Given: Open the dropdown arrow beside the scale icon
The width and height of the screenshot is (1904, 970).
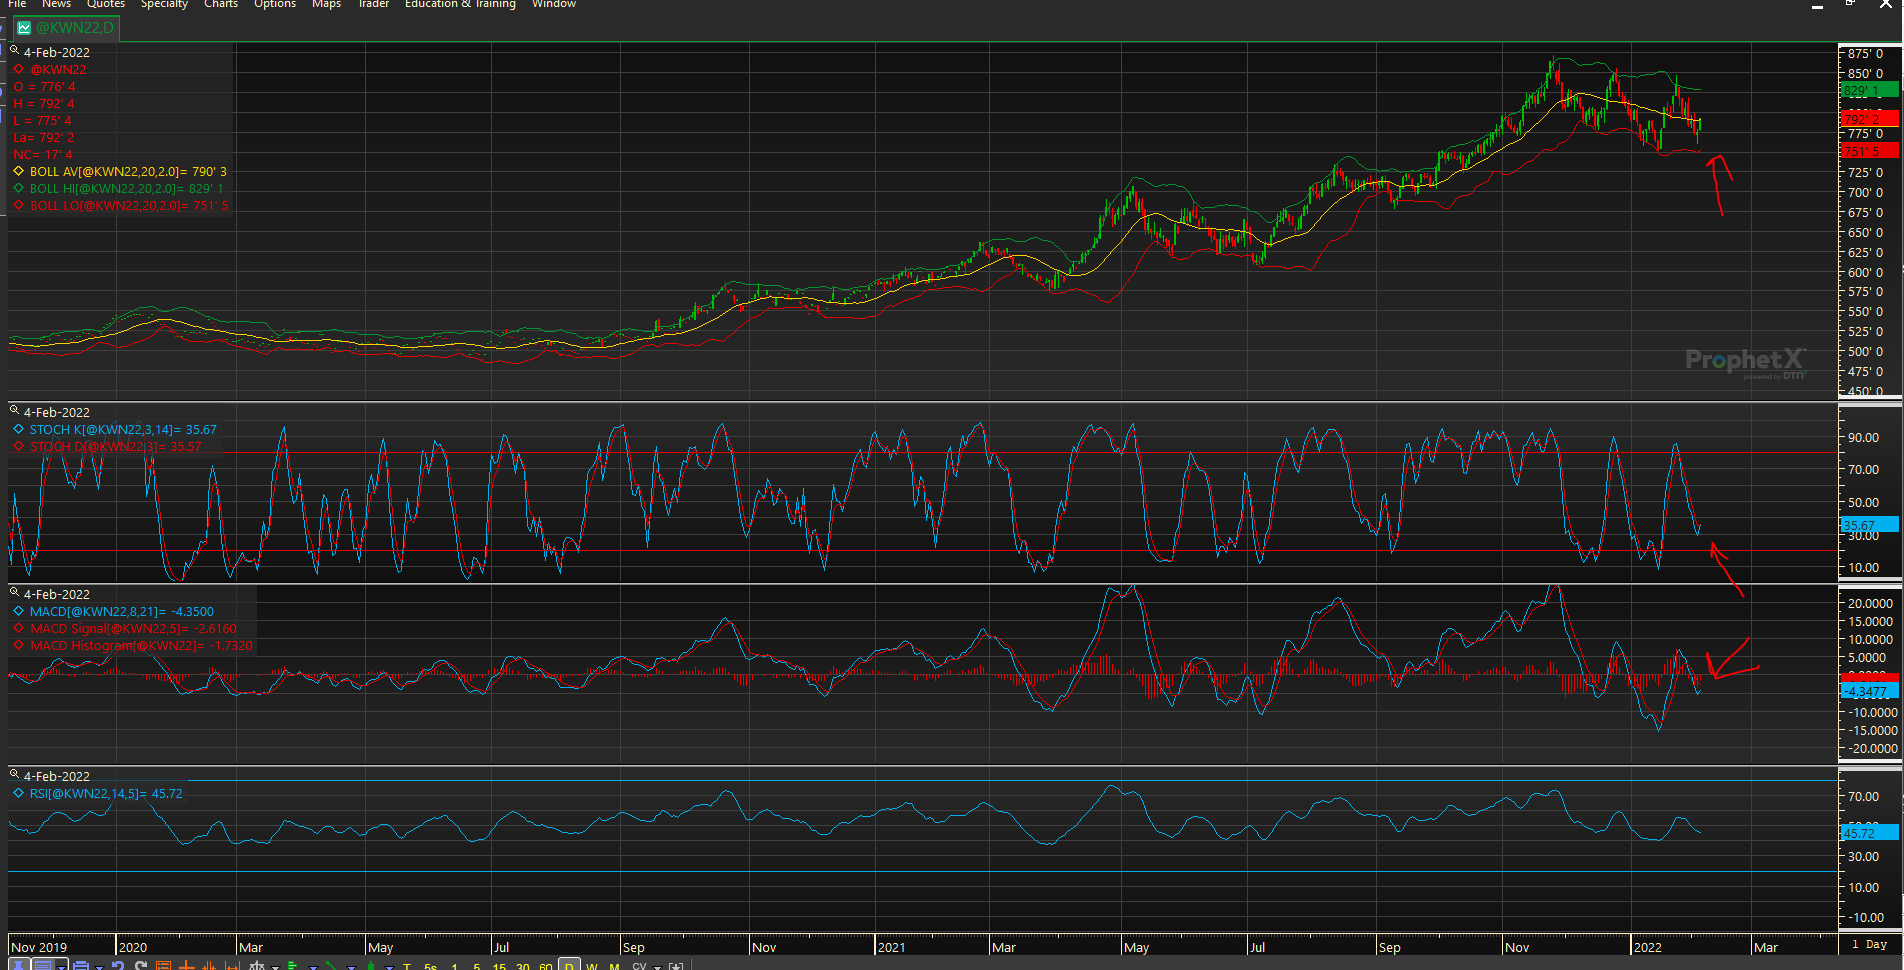Looking at the screenshot, I should [275, 966].
